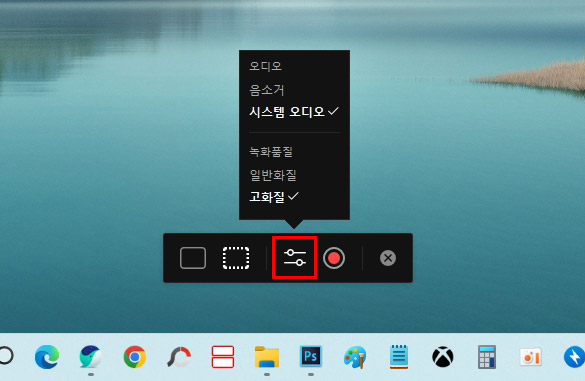Open the blue lightning bolt app in taskbar
This screenshot has height=381, width=585.
coord(574,357)
